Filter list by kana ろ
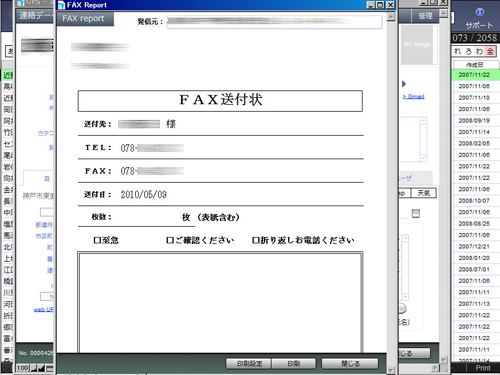500x375 pixels. (468, 51)
